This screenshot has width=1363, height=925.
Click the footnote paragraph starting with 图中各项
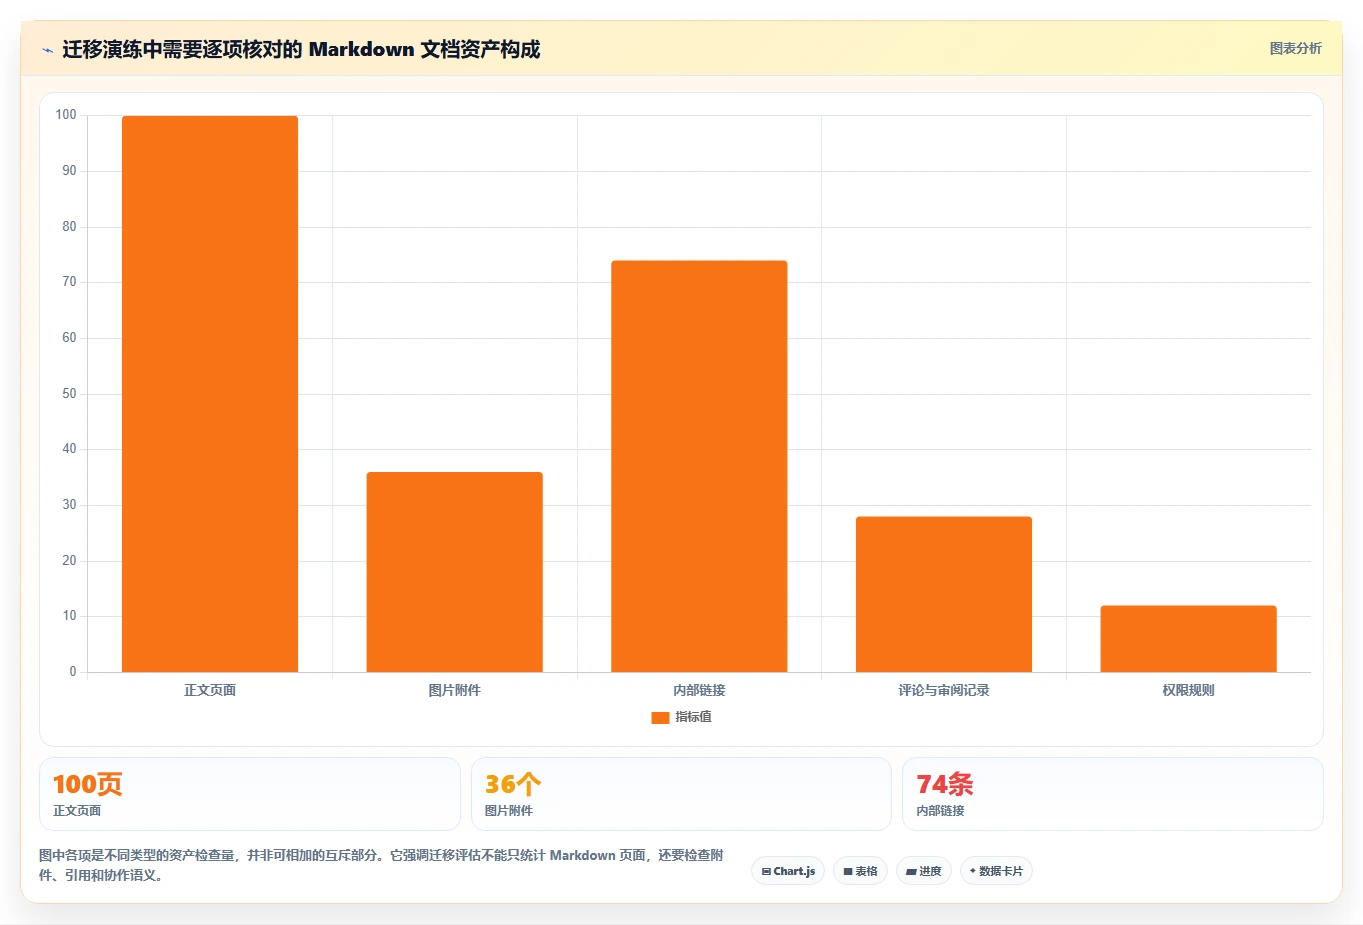pyautogui.click(x=381, y=865)
